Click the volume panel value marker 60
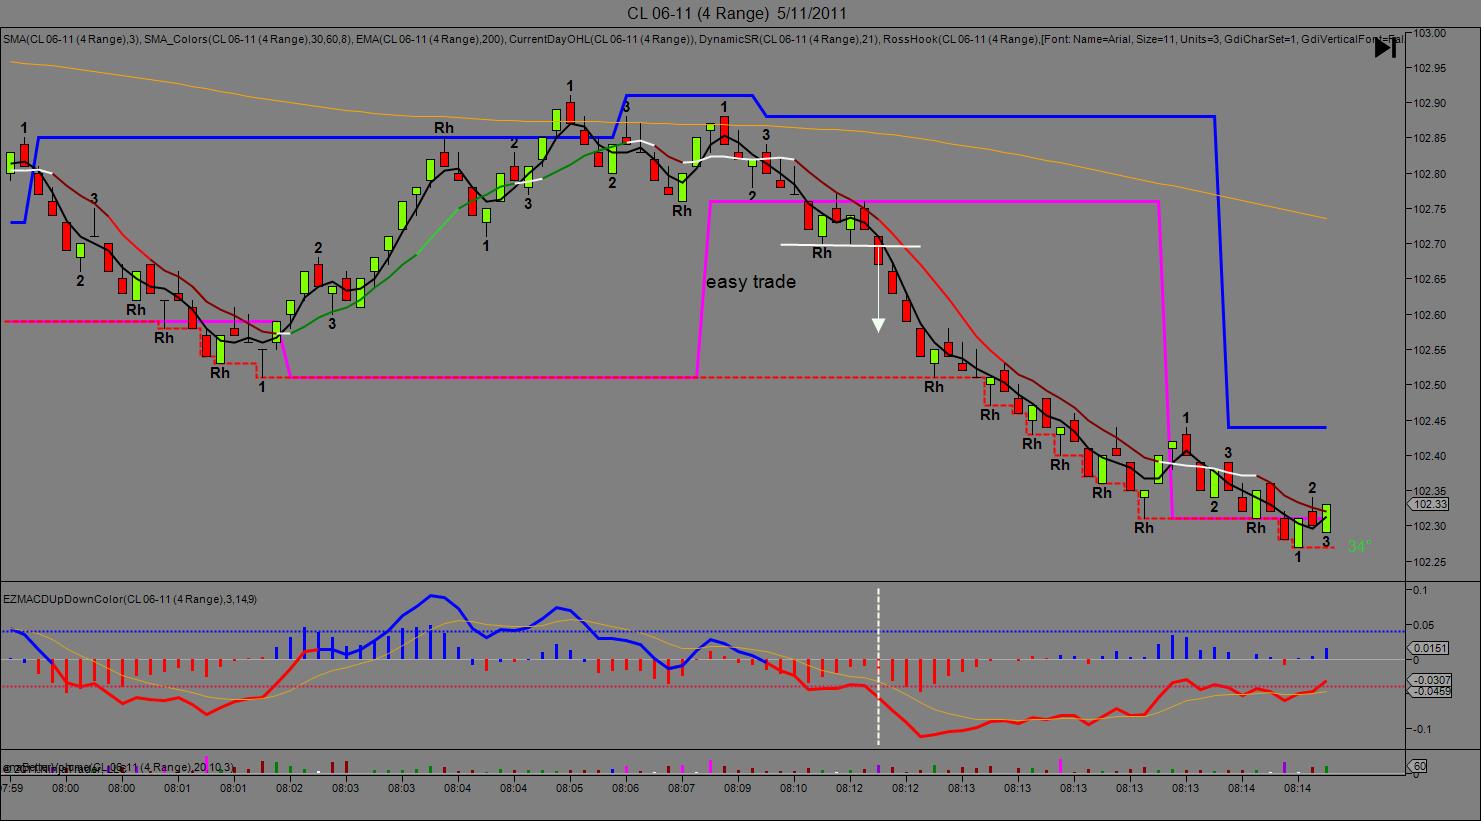 coord(1418,766)
